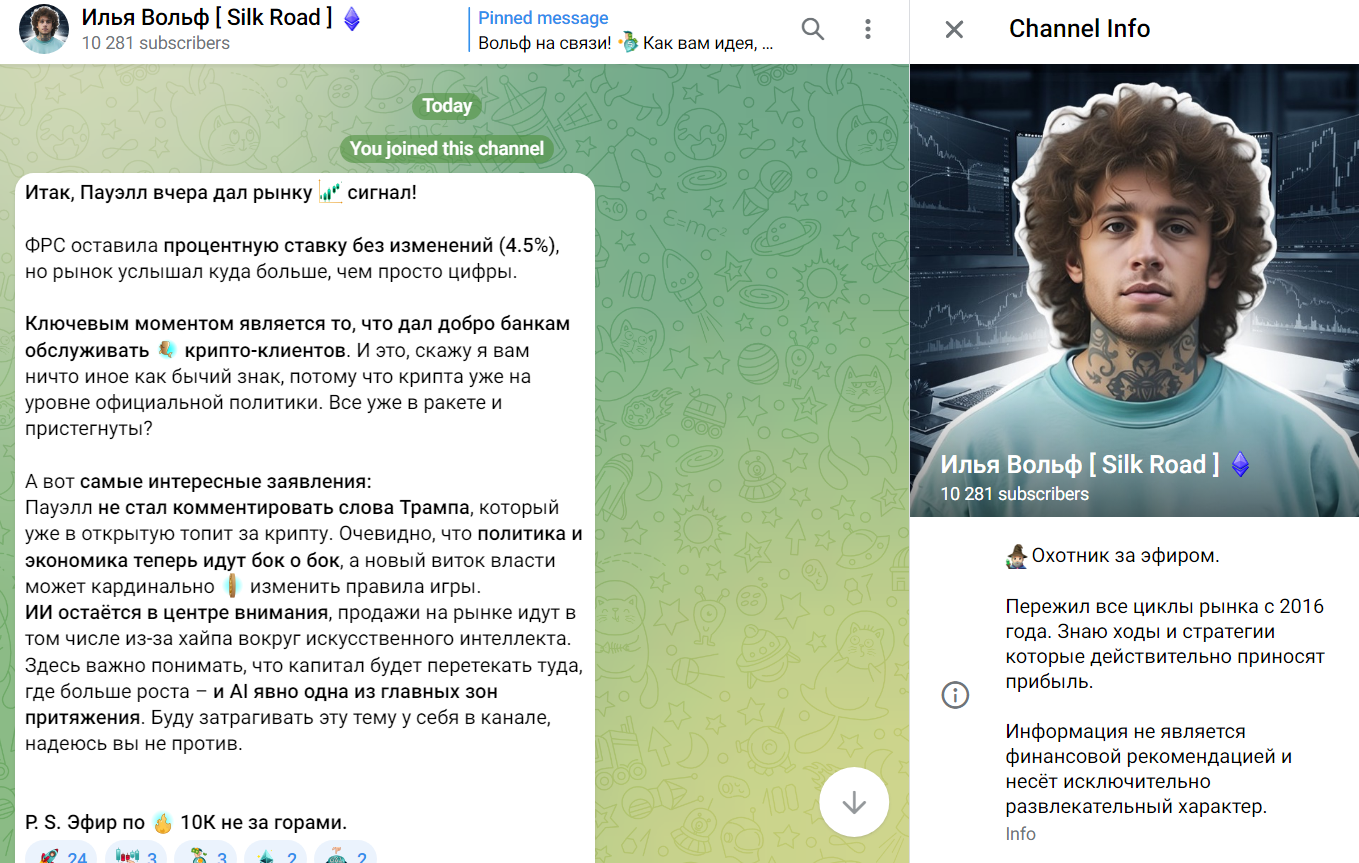Click 'You joined this channel' notice

[446, 148]
